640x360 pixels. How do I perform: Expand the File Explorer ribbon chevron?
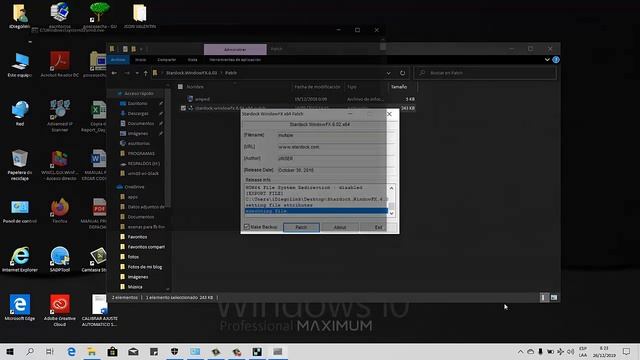click(547, 60)
